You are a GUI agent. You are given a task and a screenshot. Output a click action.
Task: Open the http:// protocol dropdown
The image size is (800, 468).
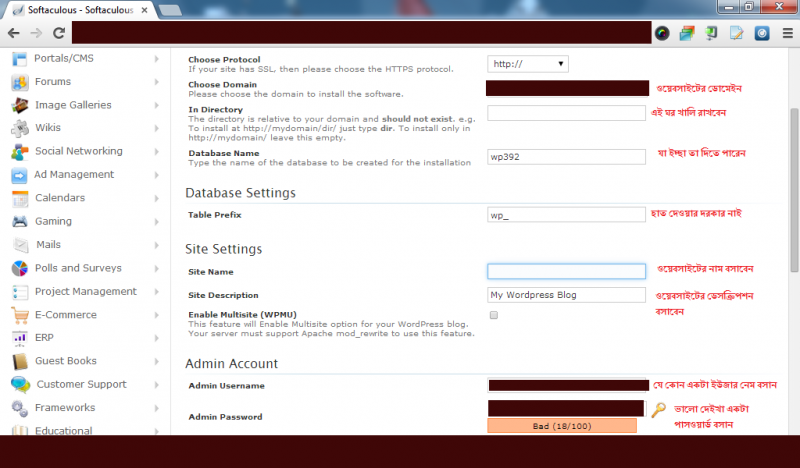click(x=528, y=64)
